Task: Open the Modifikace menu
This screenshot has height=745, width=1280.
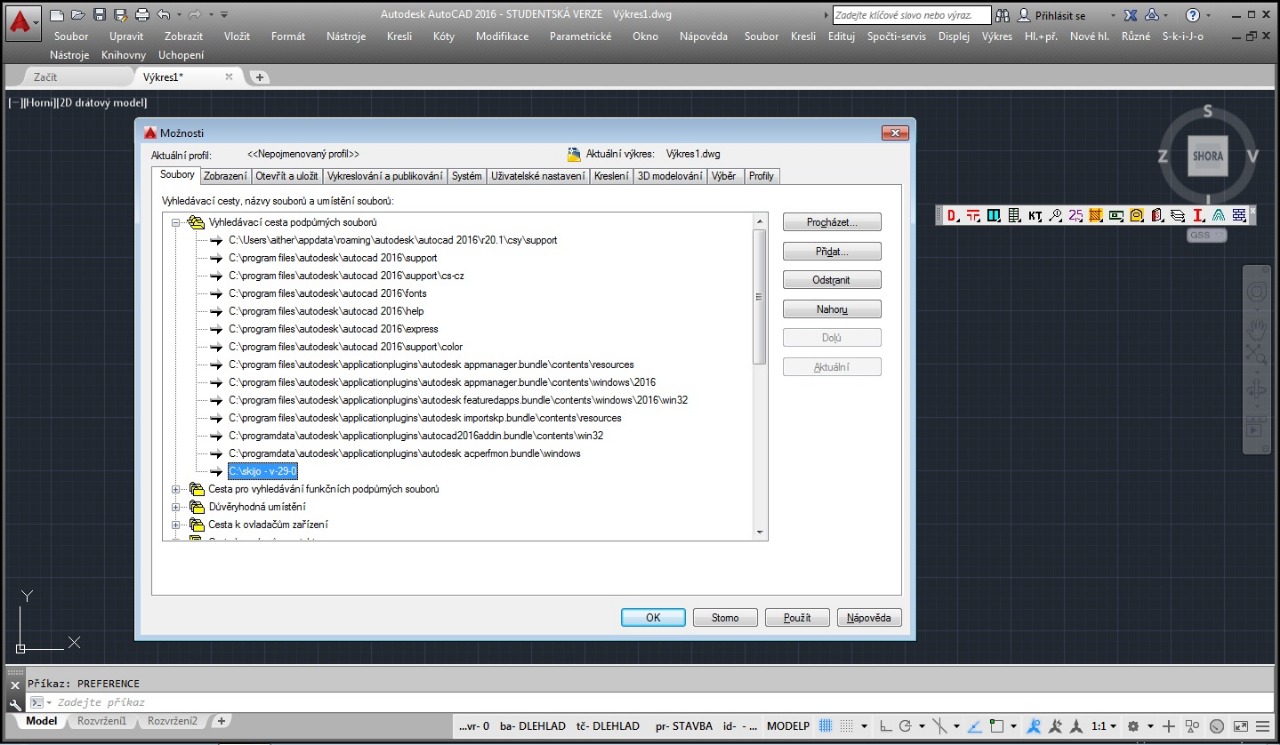Action: pos(502,36)
